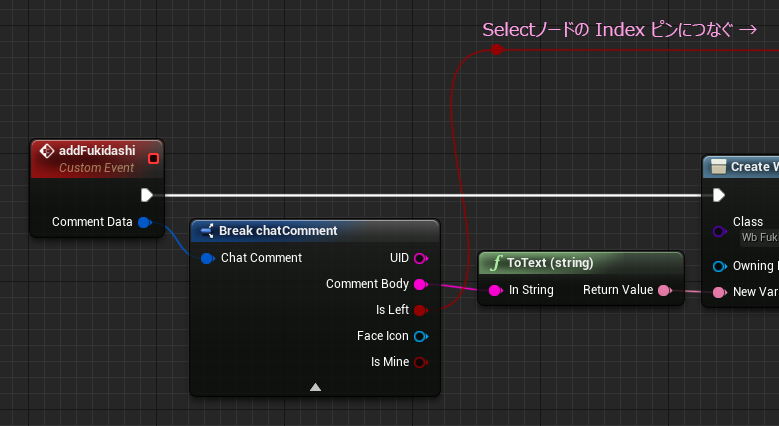Click the Comment Body output pin
This screenshot has width=779, height=426.
(420, 284)
